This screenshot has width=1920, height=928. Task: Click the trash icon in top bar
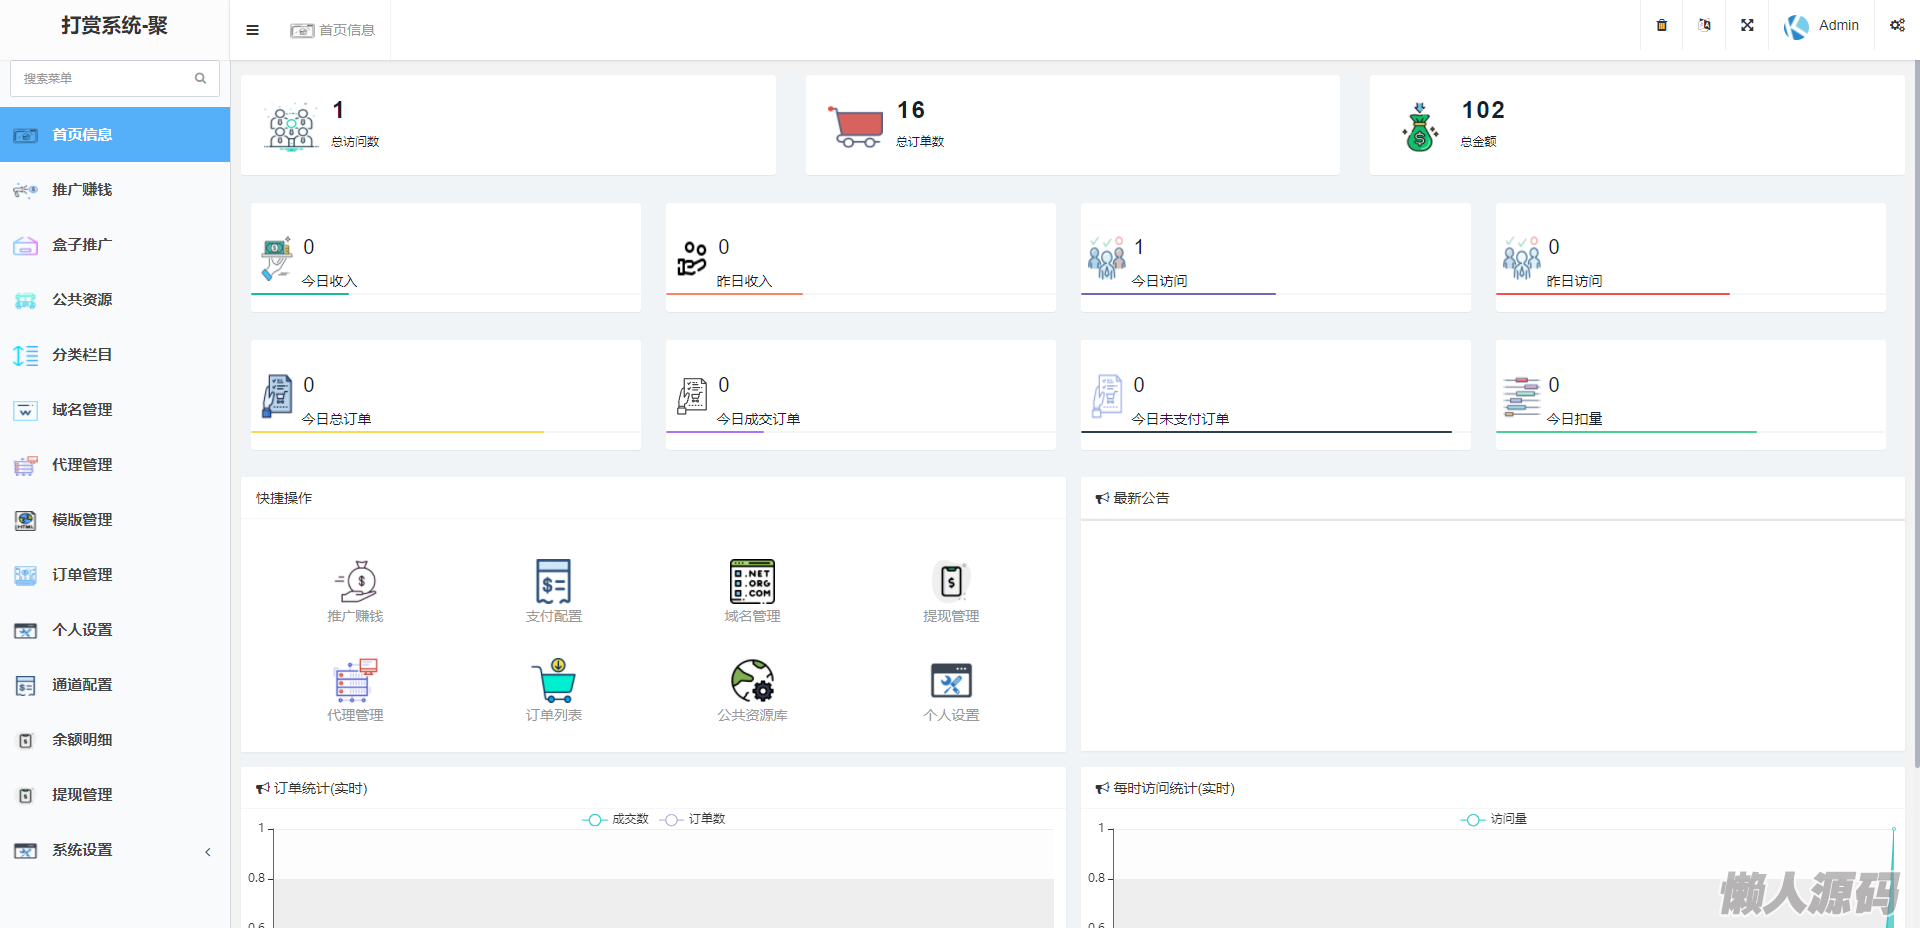(x=1662, y=26)
